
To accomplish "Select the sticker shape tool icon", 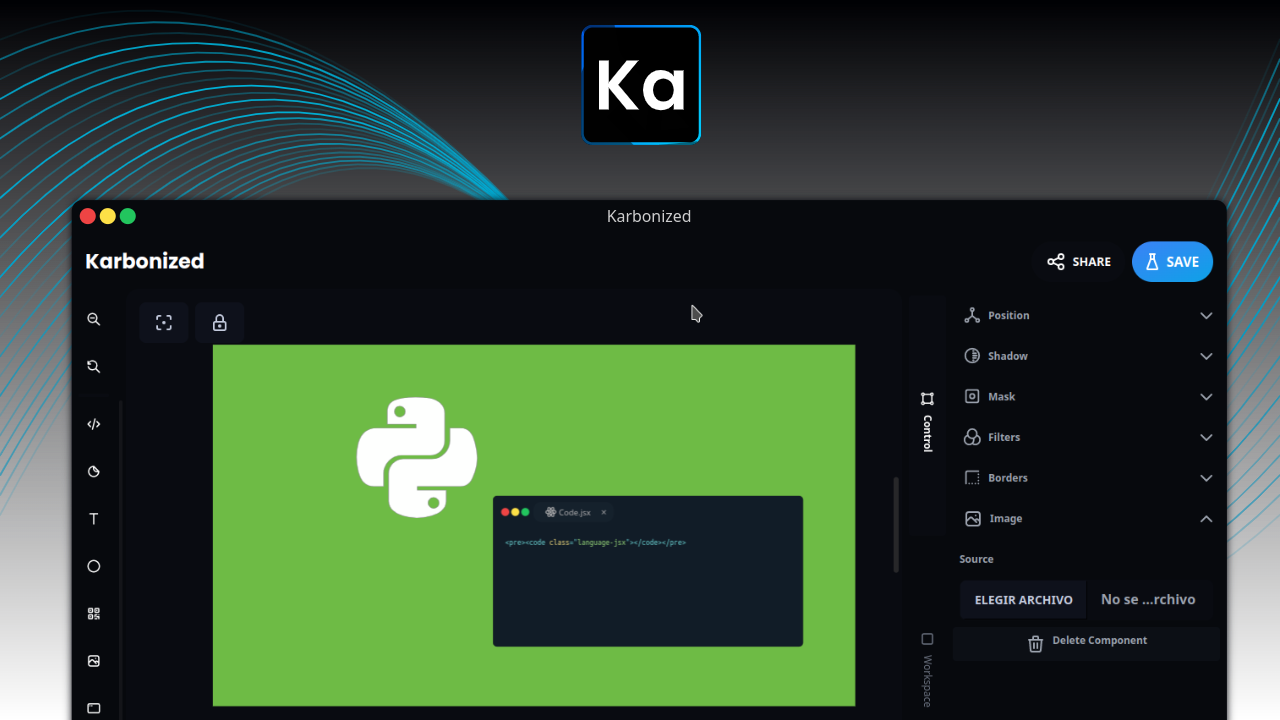I will [x=94, y=471].
